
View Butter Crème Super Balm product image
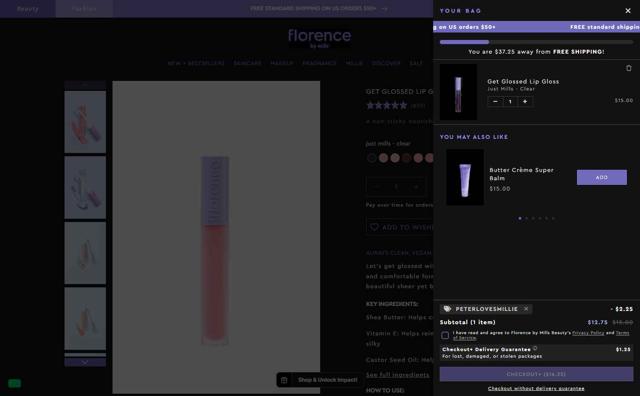(465, 177)
